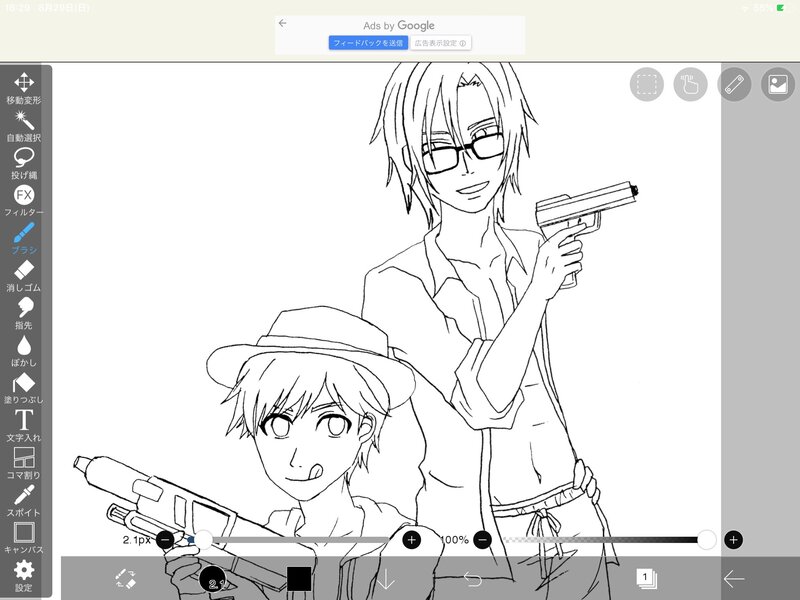Screen dimensions: 800x600
Task: Decrease opacity with minus button
Action: click(483, 539)
